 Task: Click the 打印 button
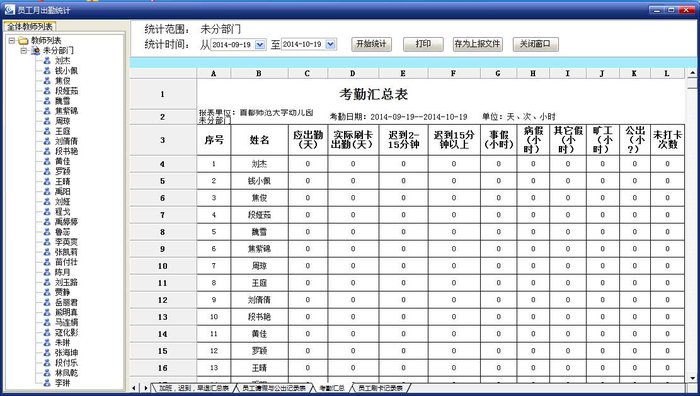[x=423, y=44]
